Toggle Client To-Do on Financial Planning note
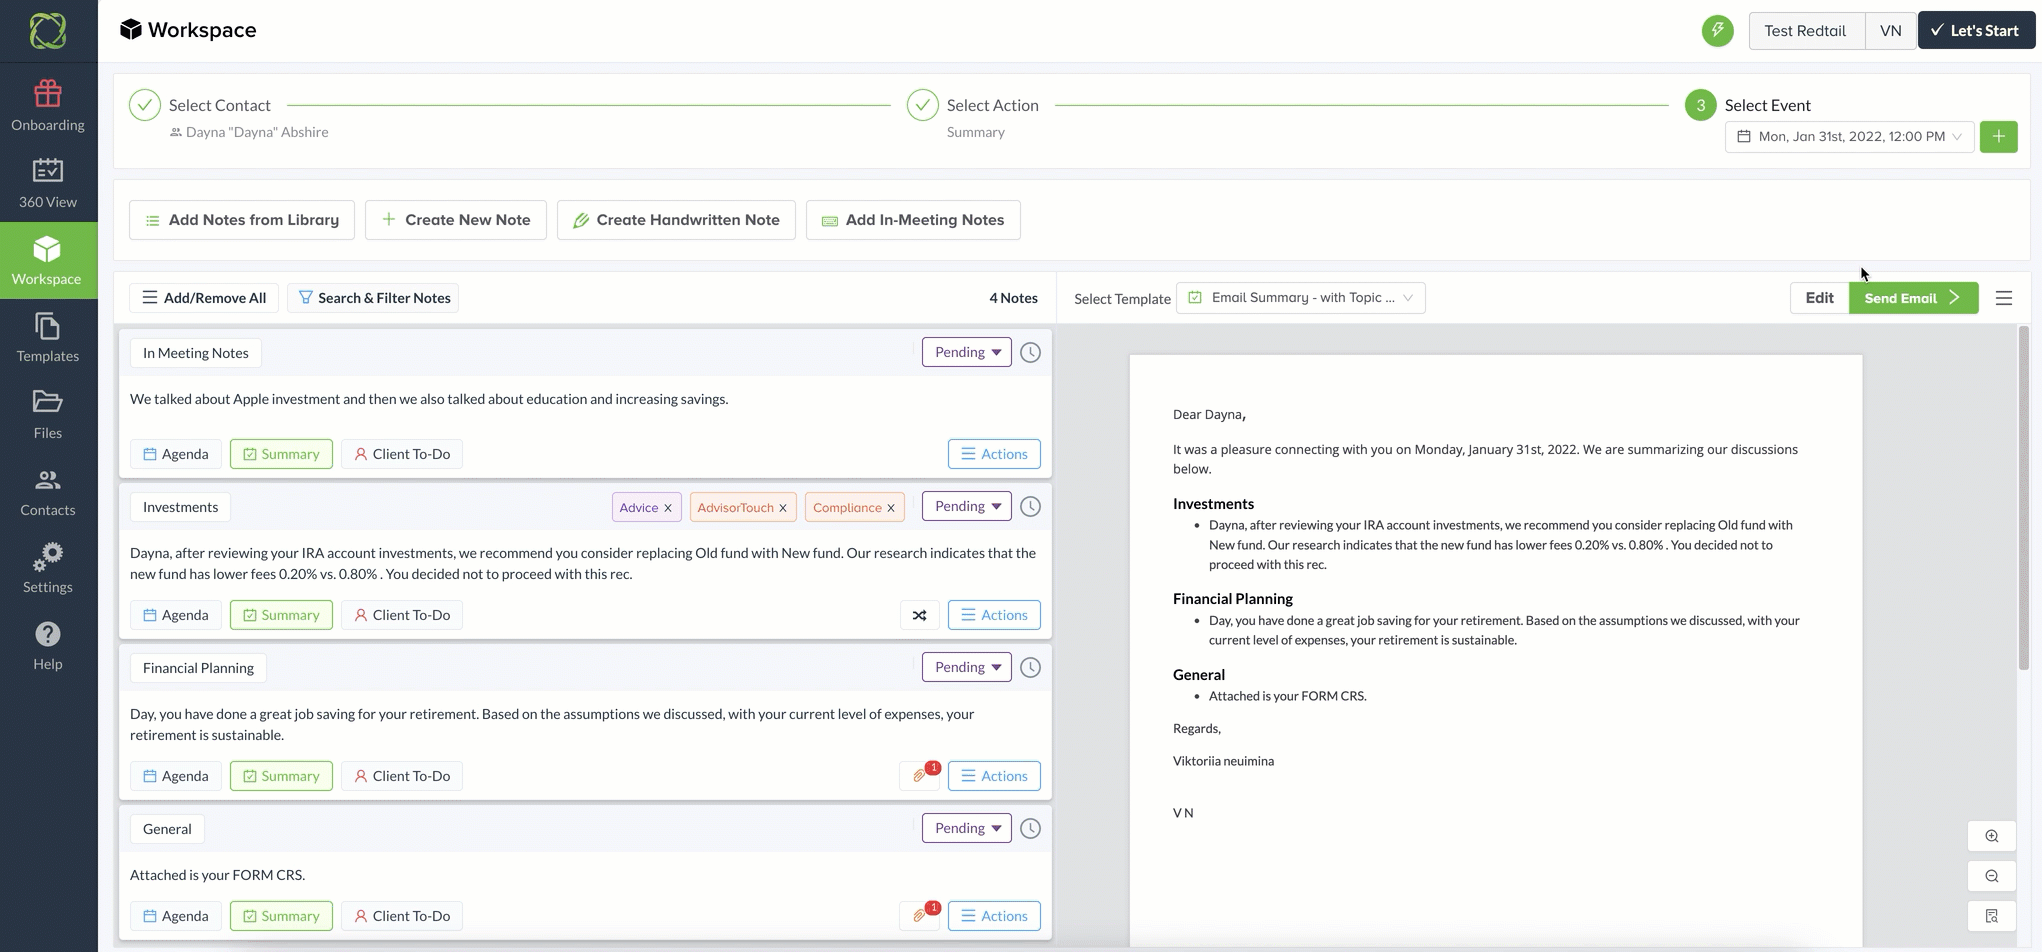2042x952 pixels. (402, 776)
